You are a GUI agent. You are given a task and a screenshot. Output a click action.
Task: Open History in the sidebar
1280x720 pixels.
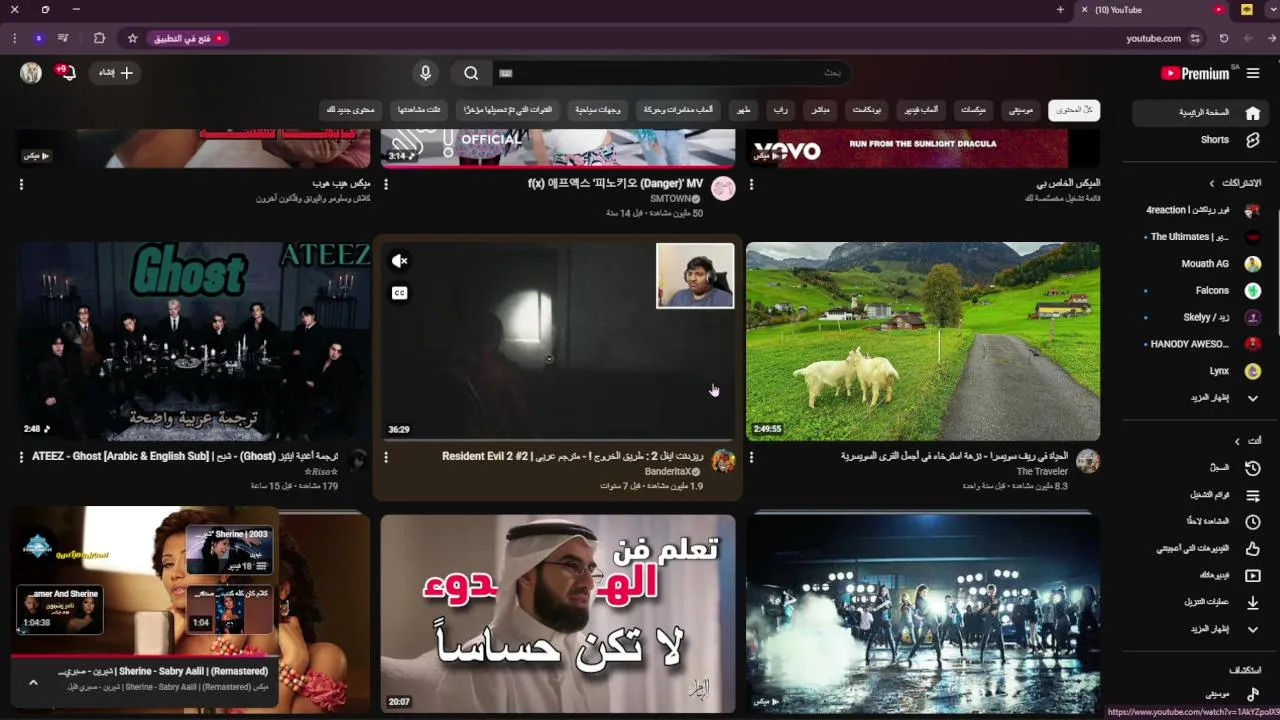tap(1198, 468)
